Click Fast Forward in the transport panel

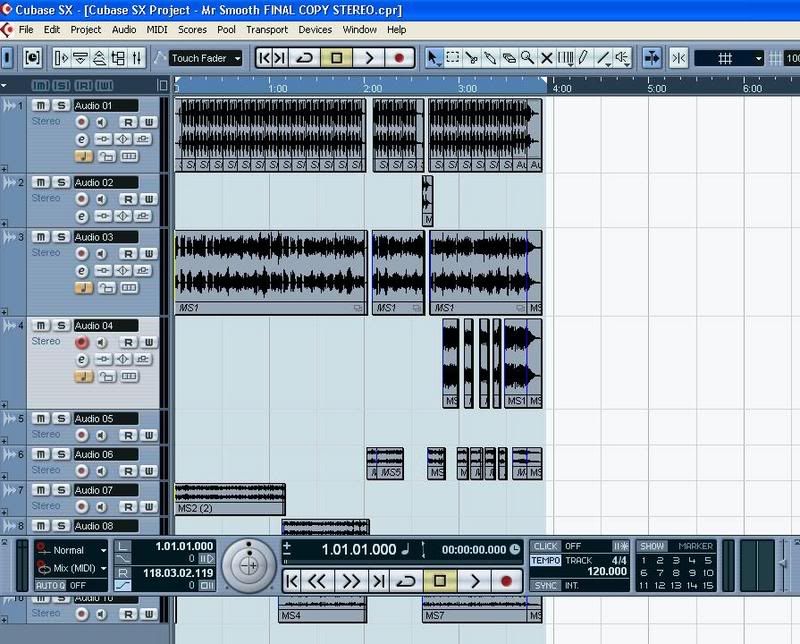tap(351, 581)
